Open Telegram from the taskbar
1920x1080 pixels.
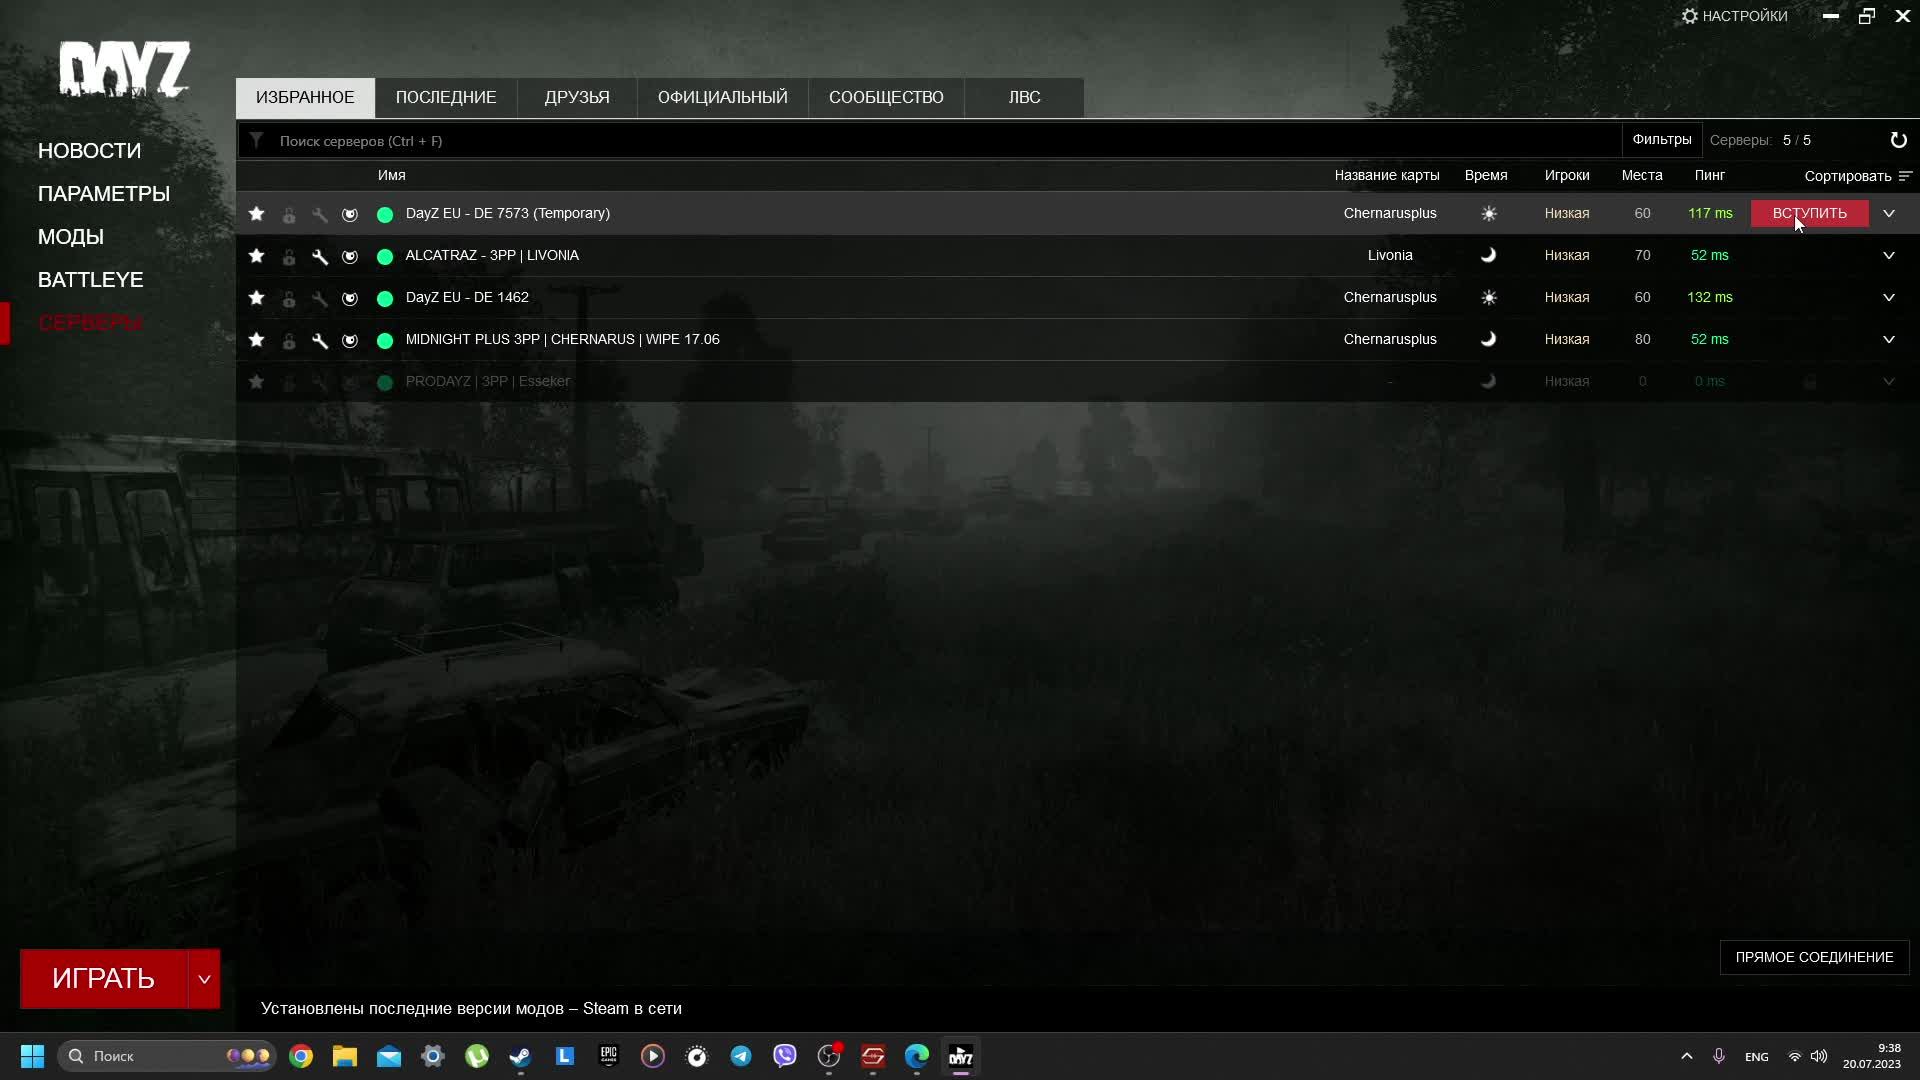tap(740, 1056)
